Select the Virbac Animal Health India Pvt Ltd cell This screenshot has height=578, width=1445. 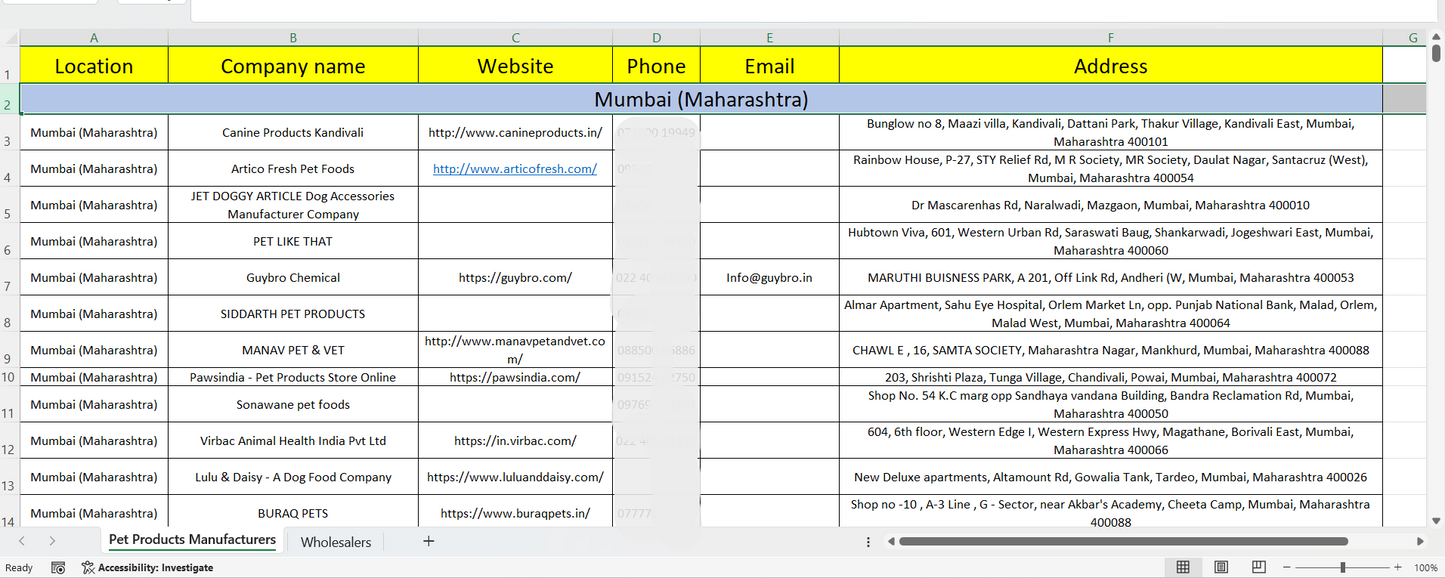point(293,440)
